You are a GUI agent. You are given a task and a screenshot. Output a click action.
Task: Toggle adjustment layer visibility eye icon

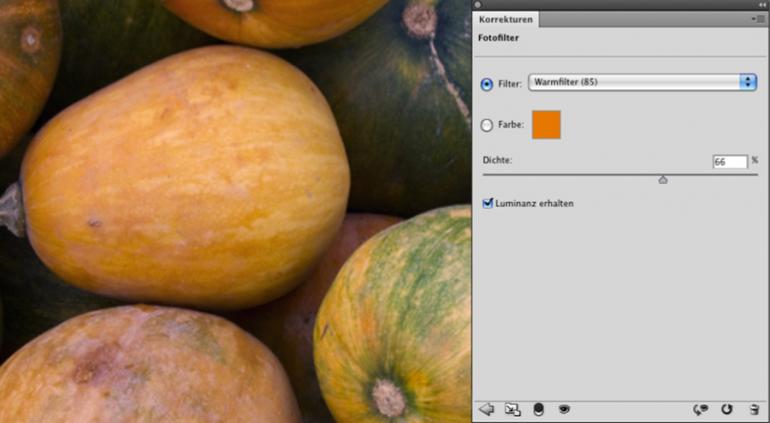564,409
